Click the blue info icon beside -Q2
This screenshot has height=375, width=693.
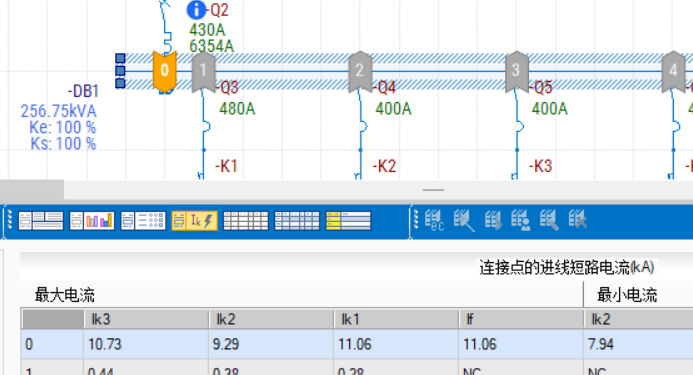point(196,10)
